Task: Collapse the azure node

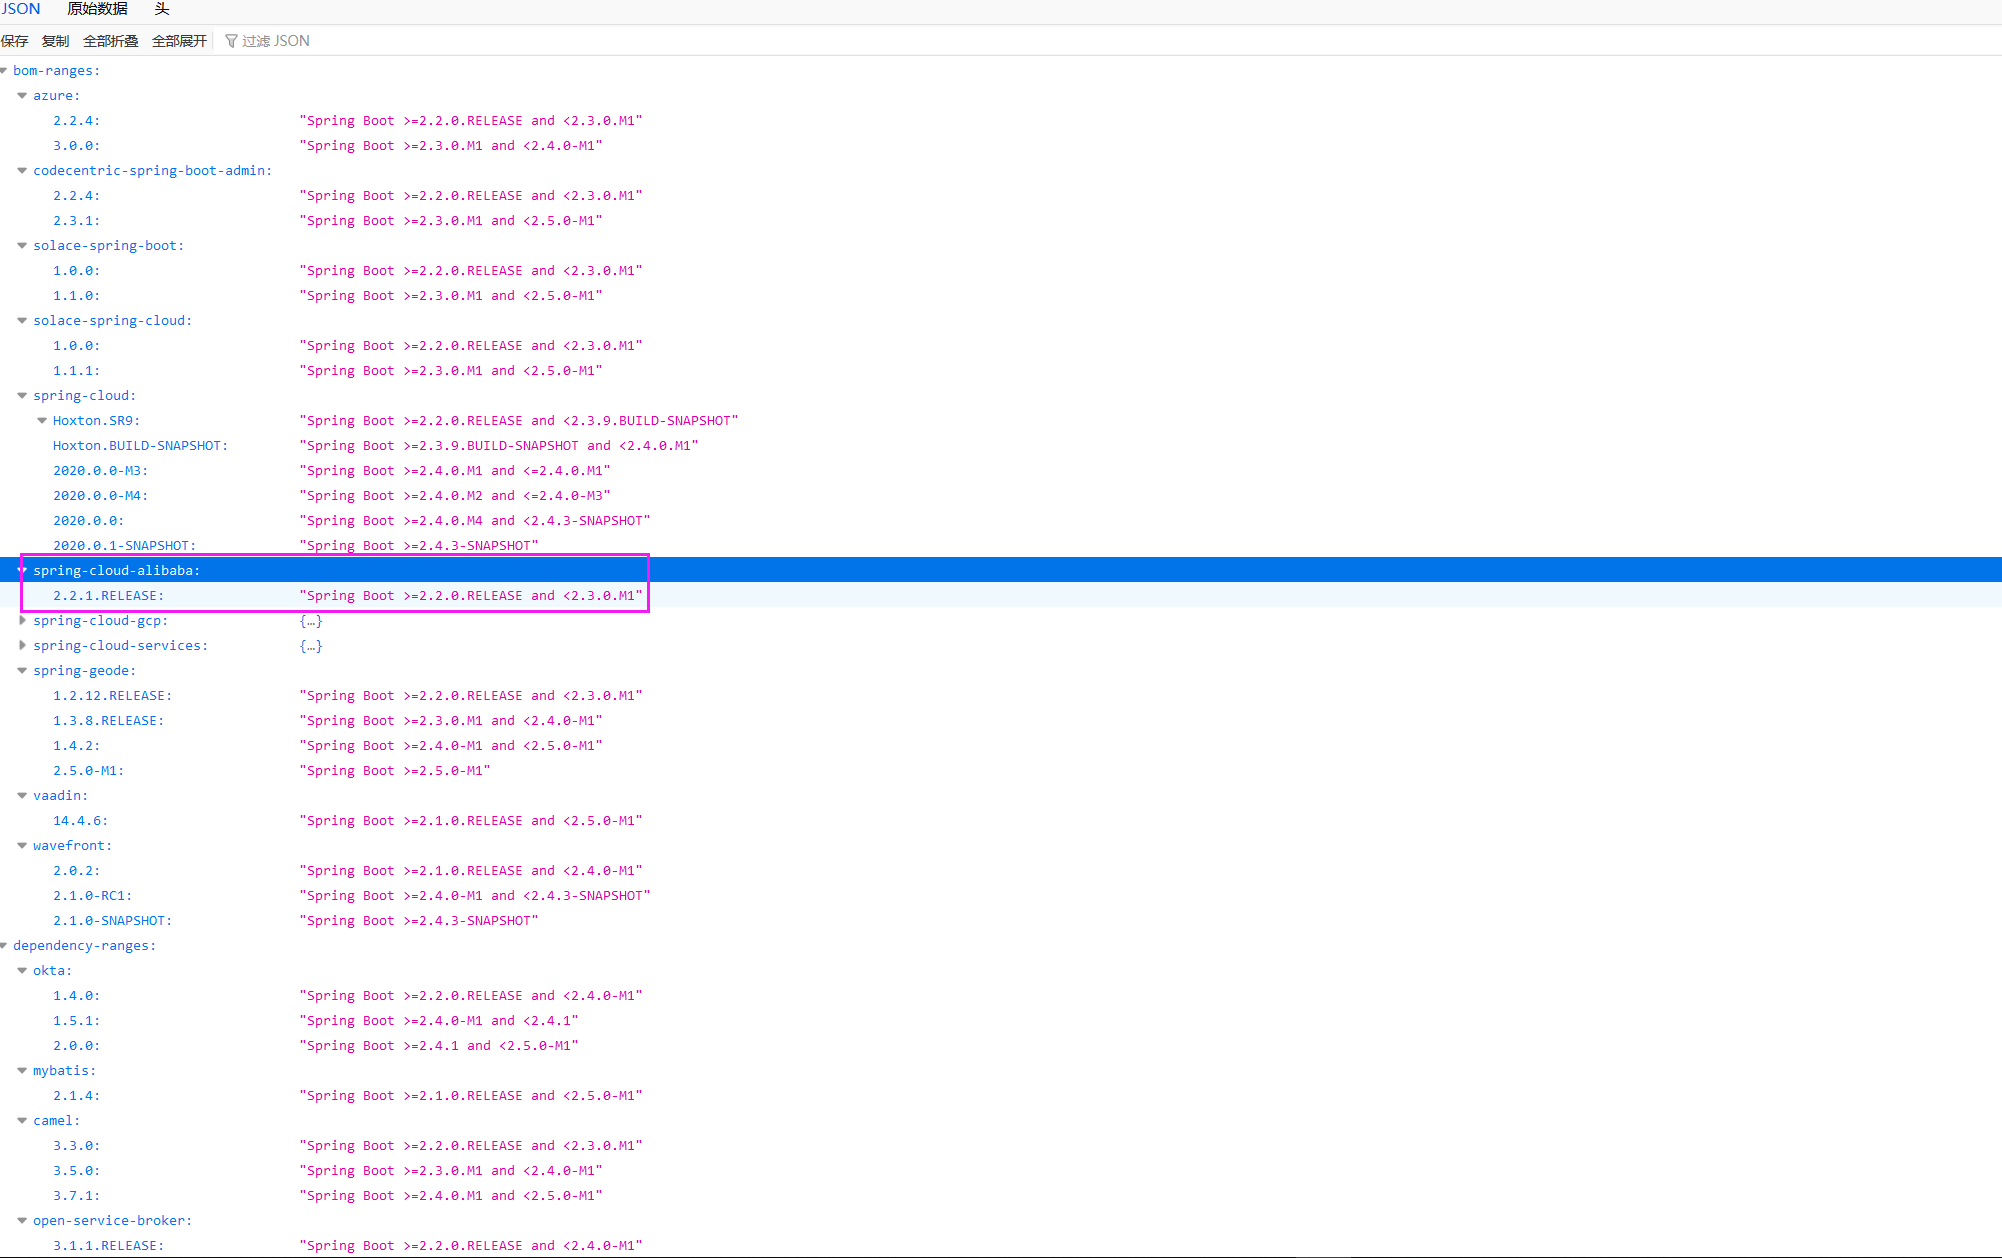Action: (22, 96)
